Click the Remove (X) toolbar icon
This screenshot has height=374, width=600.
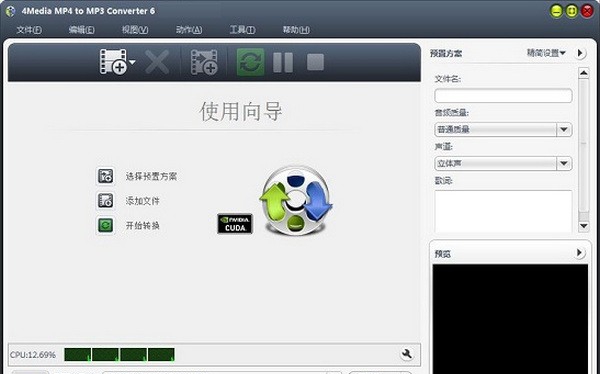click(x=157, y=62)
